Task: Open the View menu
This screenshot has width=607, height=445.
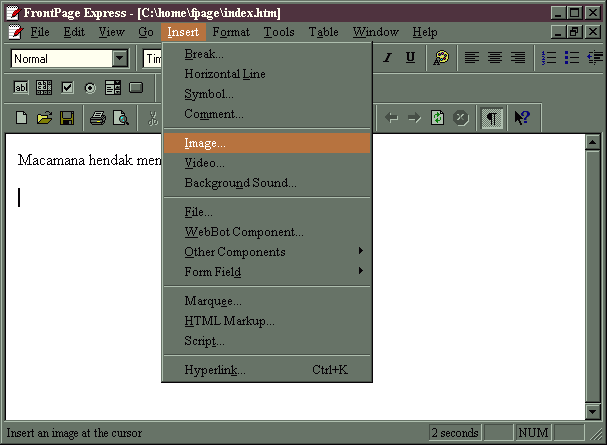Action: click(x=111, y=32)
